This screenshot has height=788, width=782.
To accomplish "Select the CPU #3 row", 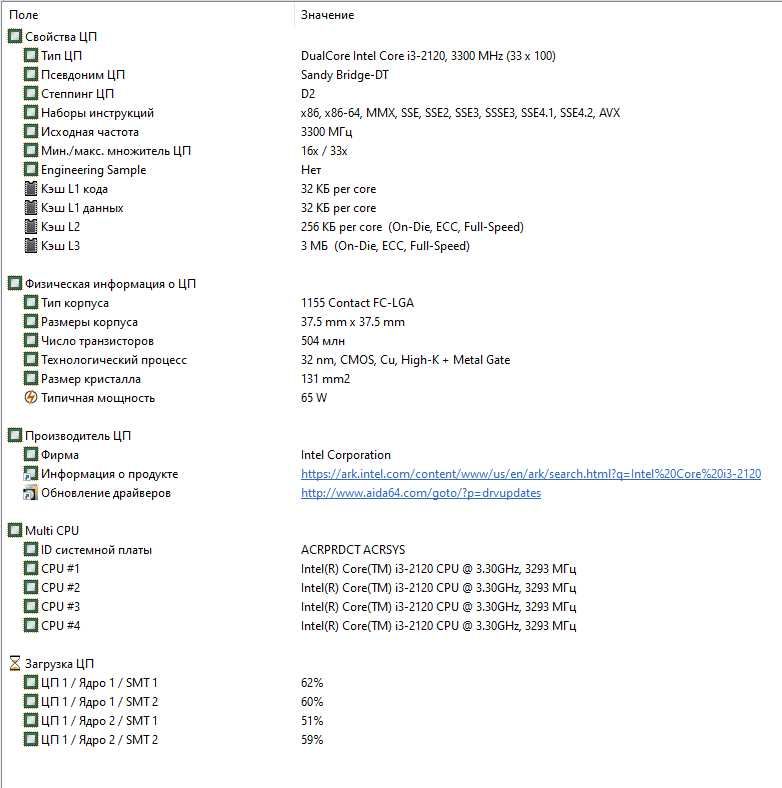I will pyautogui.click(x=391, y=607).
